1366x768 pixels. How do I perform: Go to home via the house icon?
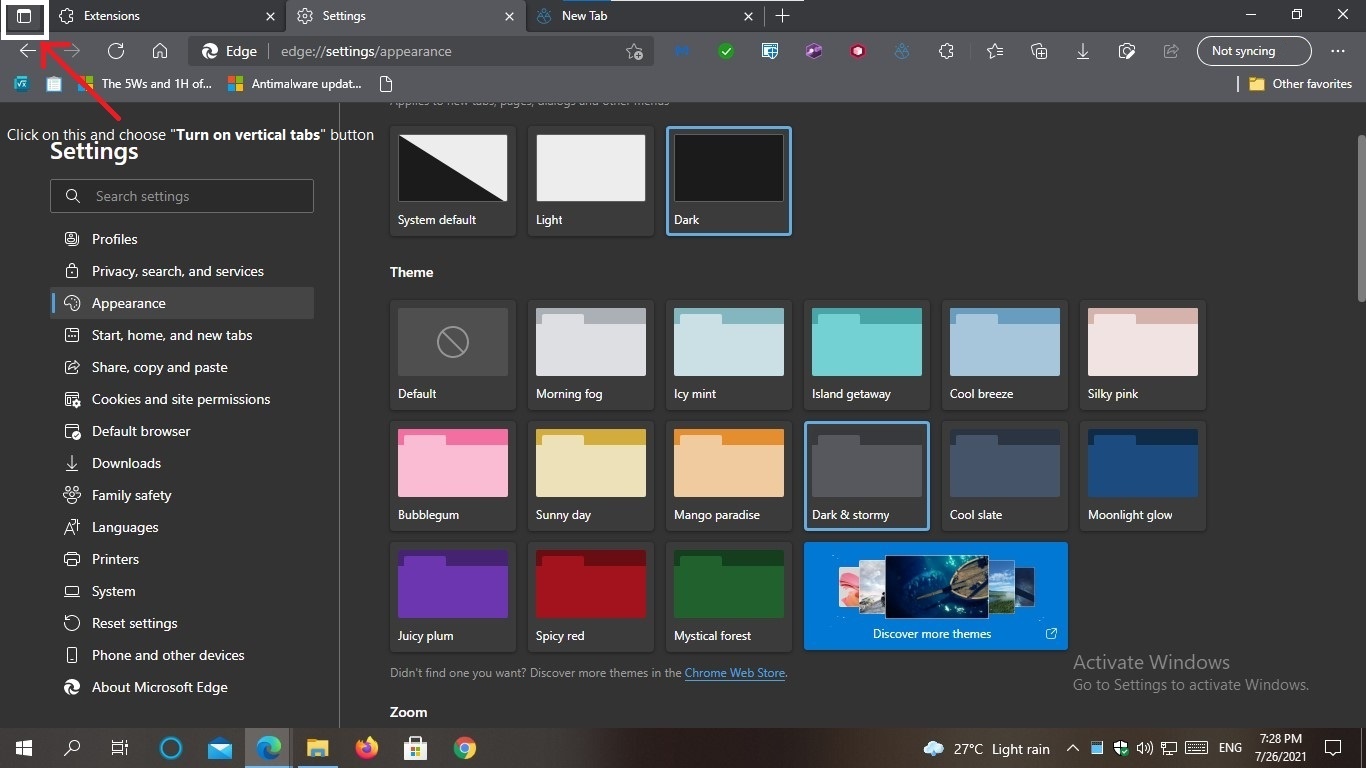coord(160,51)
